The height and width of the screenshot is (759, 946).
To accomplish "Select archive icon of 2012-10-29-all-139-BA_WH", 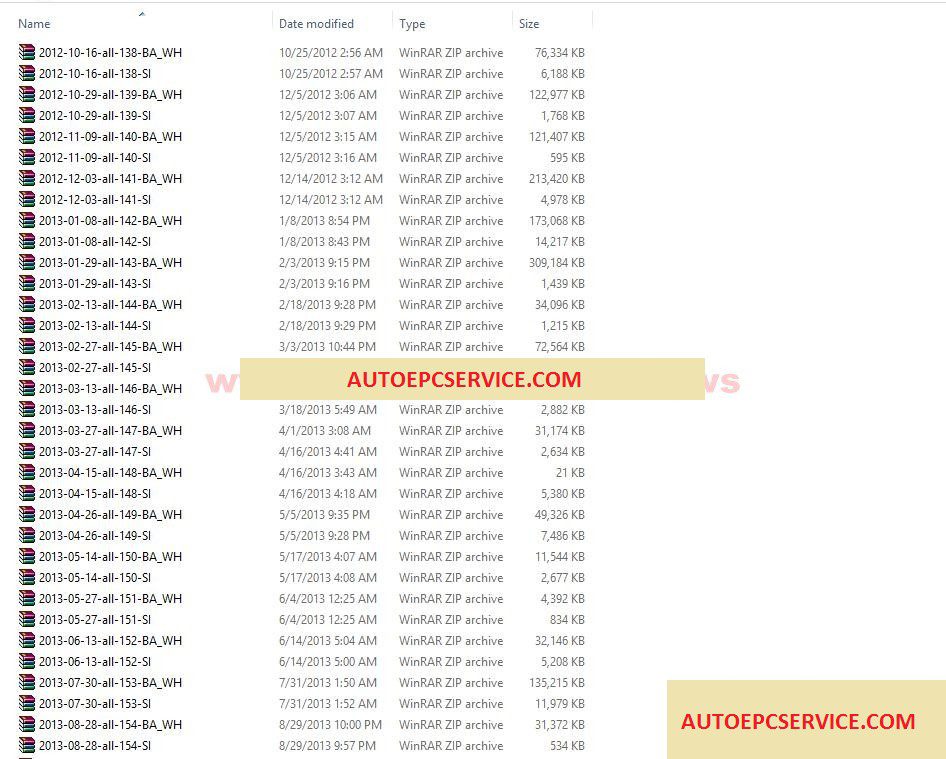I will coord(27,94).
